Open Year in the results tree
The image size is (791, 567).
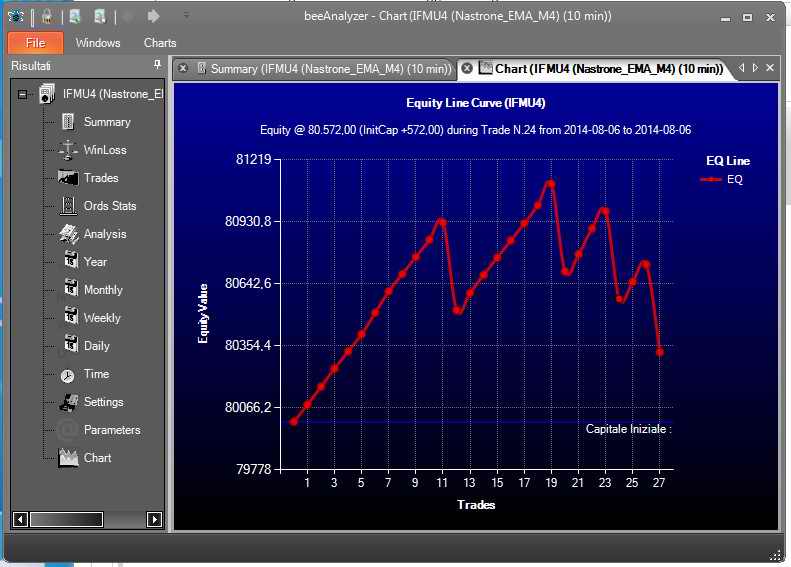coord(95,262)
